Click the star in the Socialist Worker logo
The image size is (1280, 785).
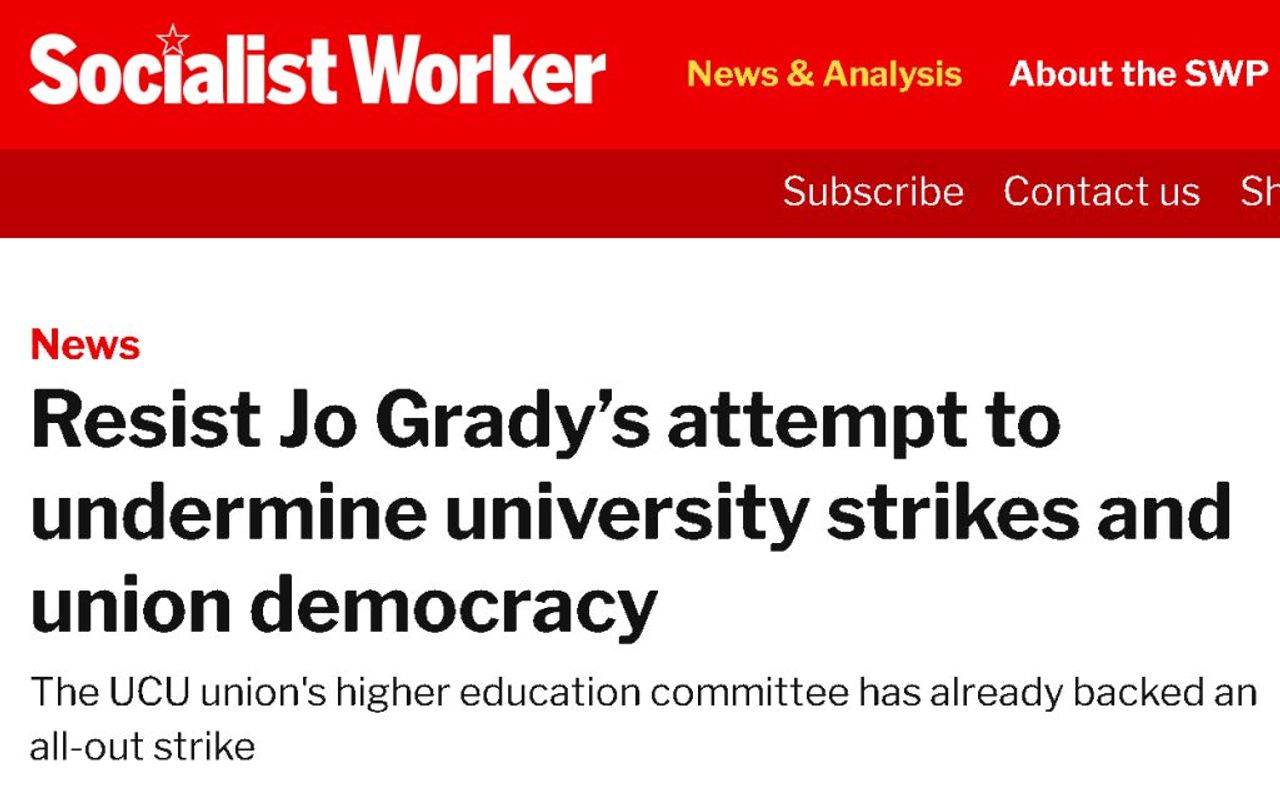pyautogui.click(x=173, y=40)
